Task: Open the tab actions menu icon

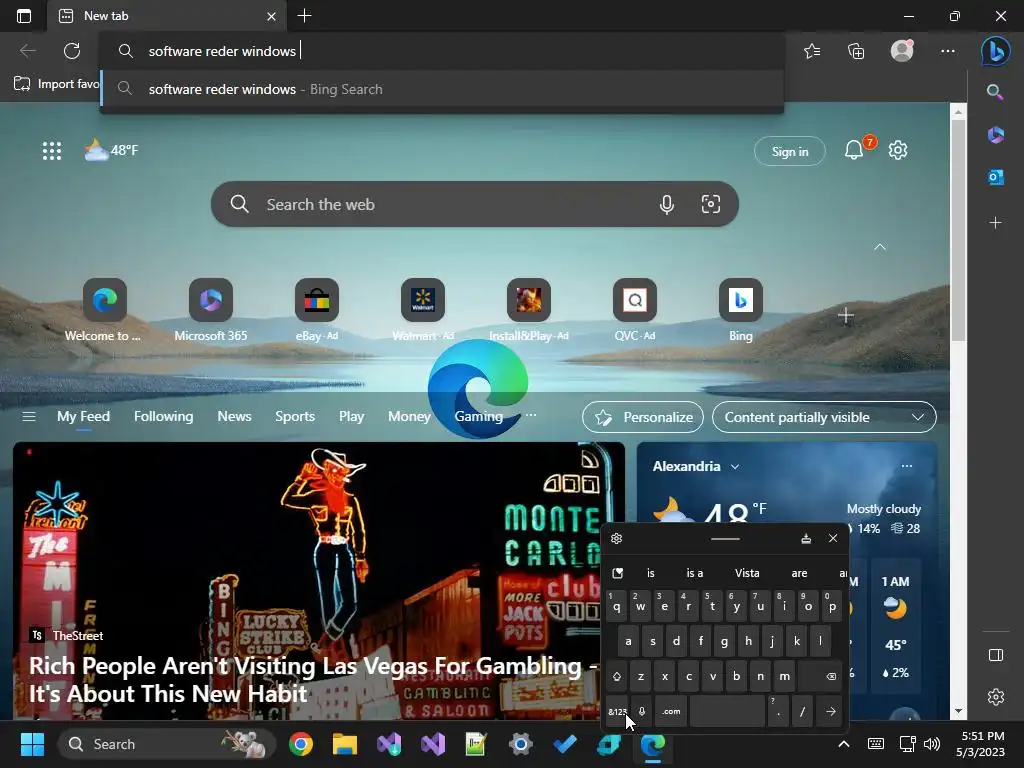Action: point(24,16)
